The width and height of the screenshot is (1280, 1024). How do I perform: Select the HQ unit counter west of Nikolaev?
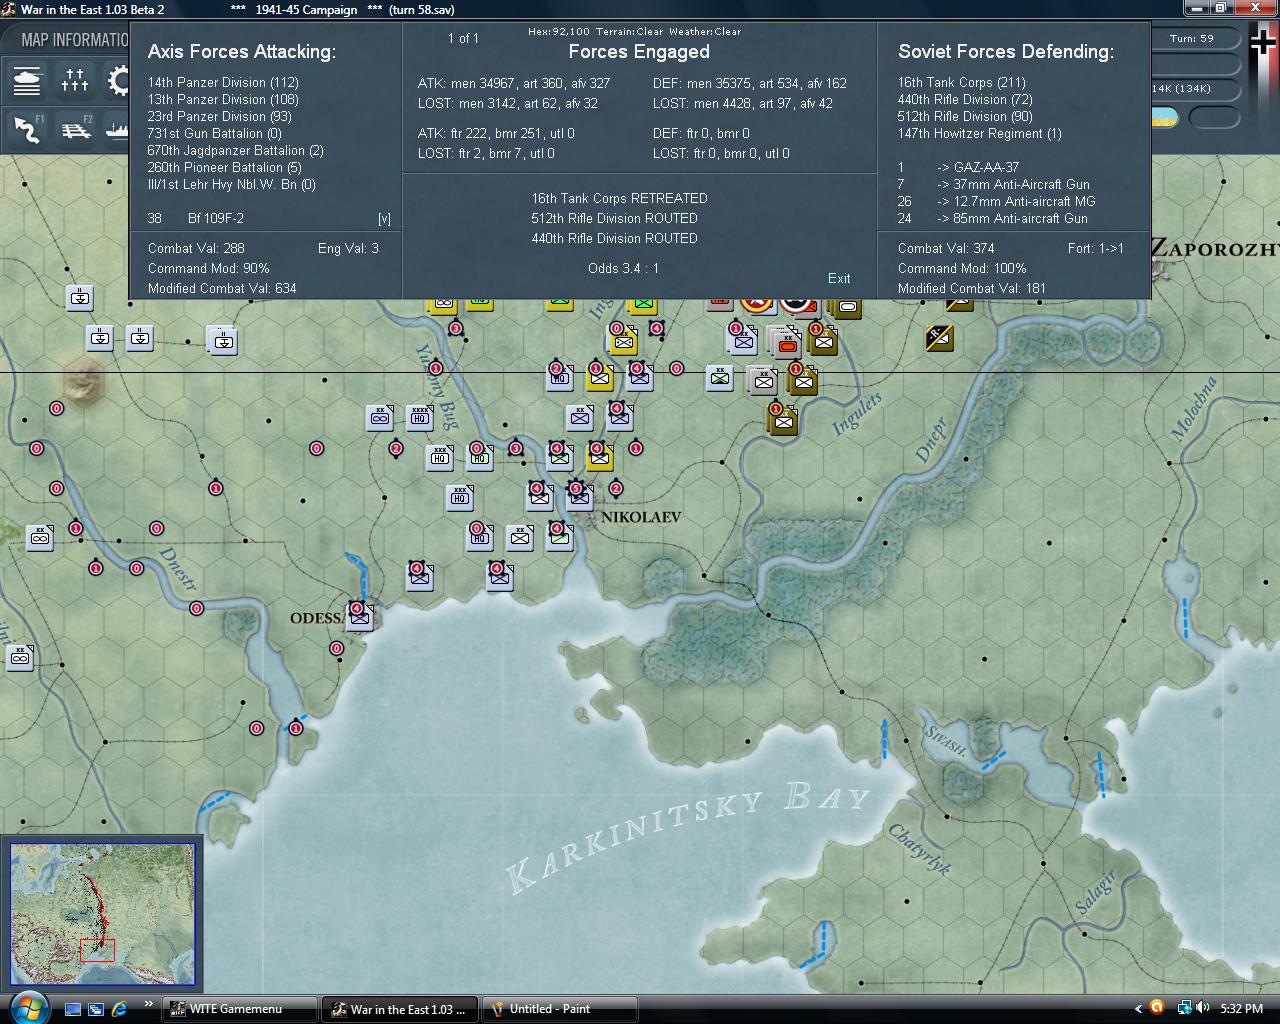coord(459,496)
